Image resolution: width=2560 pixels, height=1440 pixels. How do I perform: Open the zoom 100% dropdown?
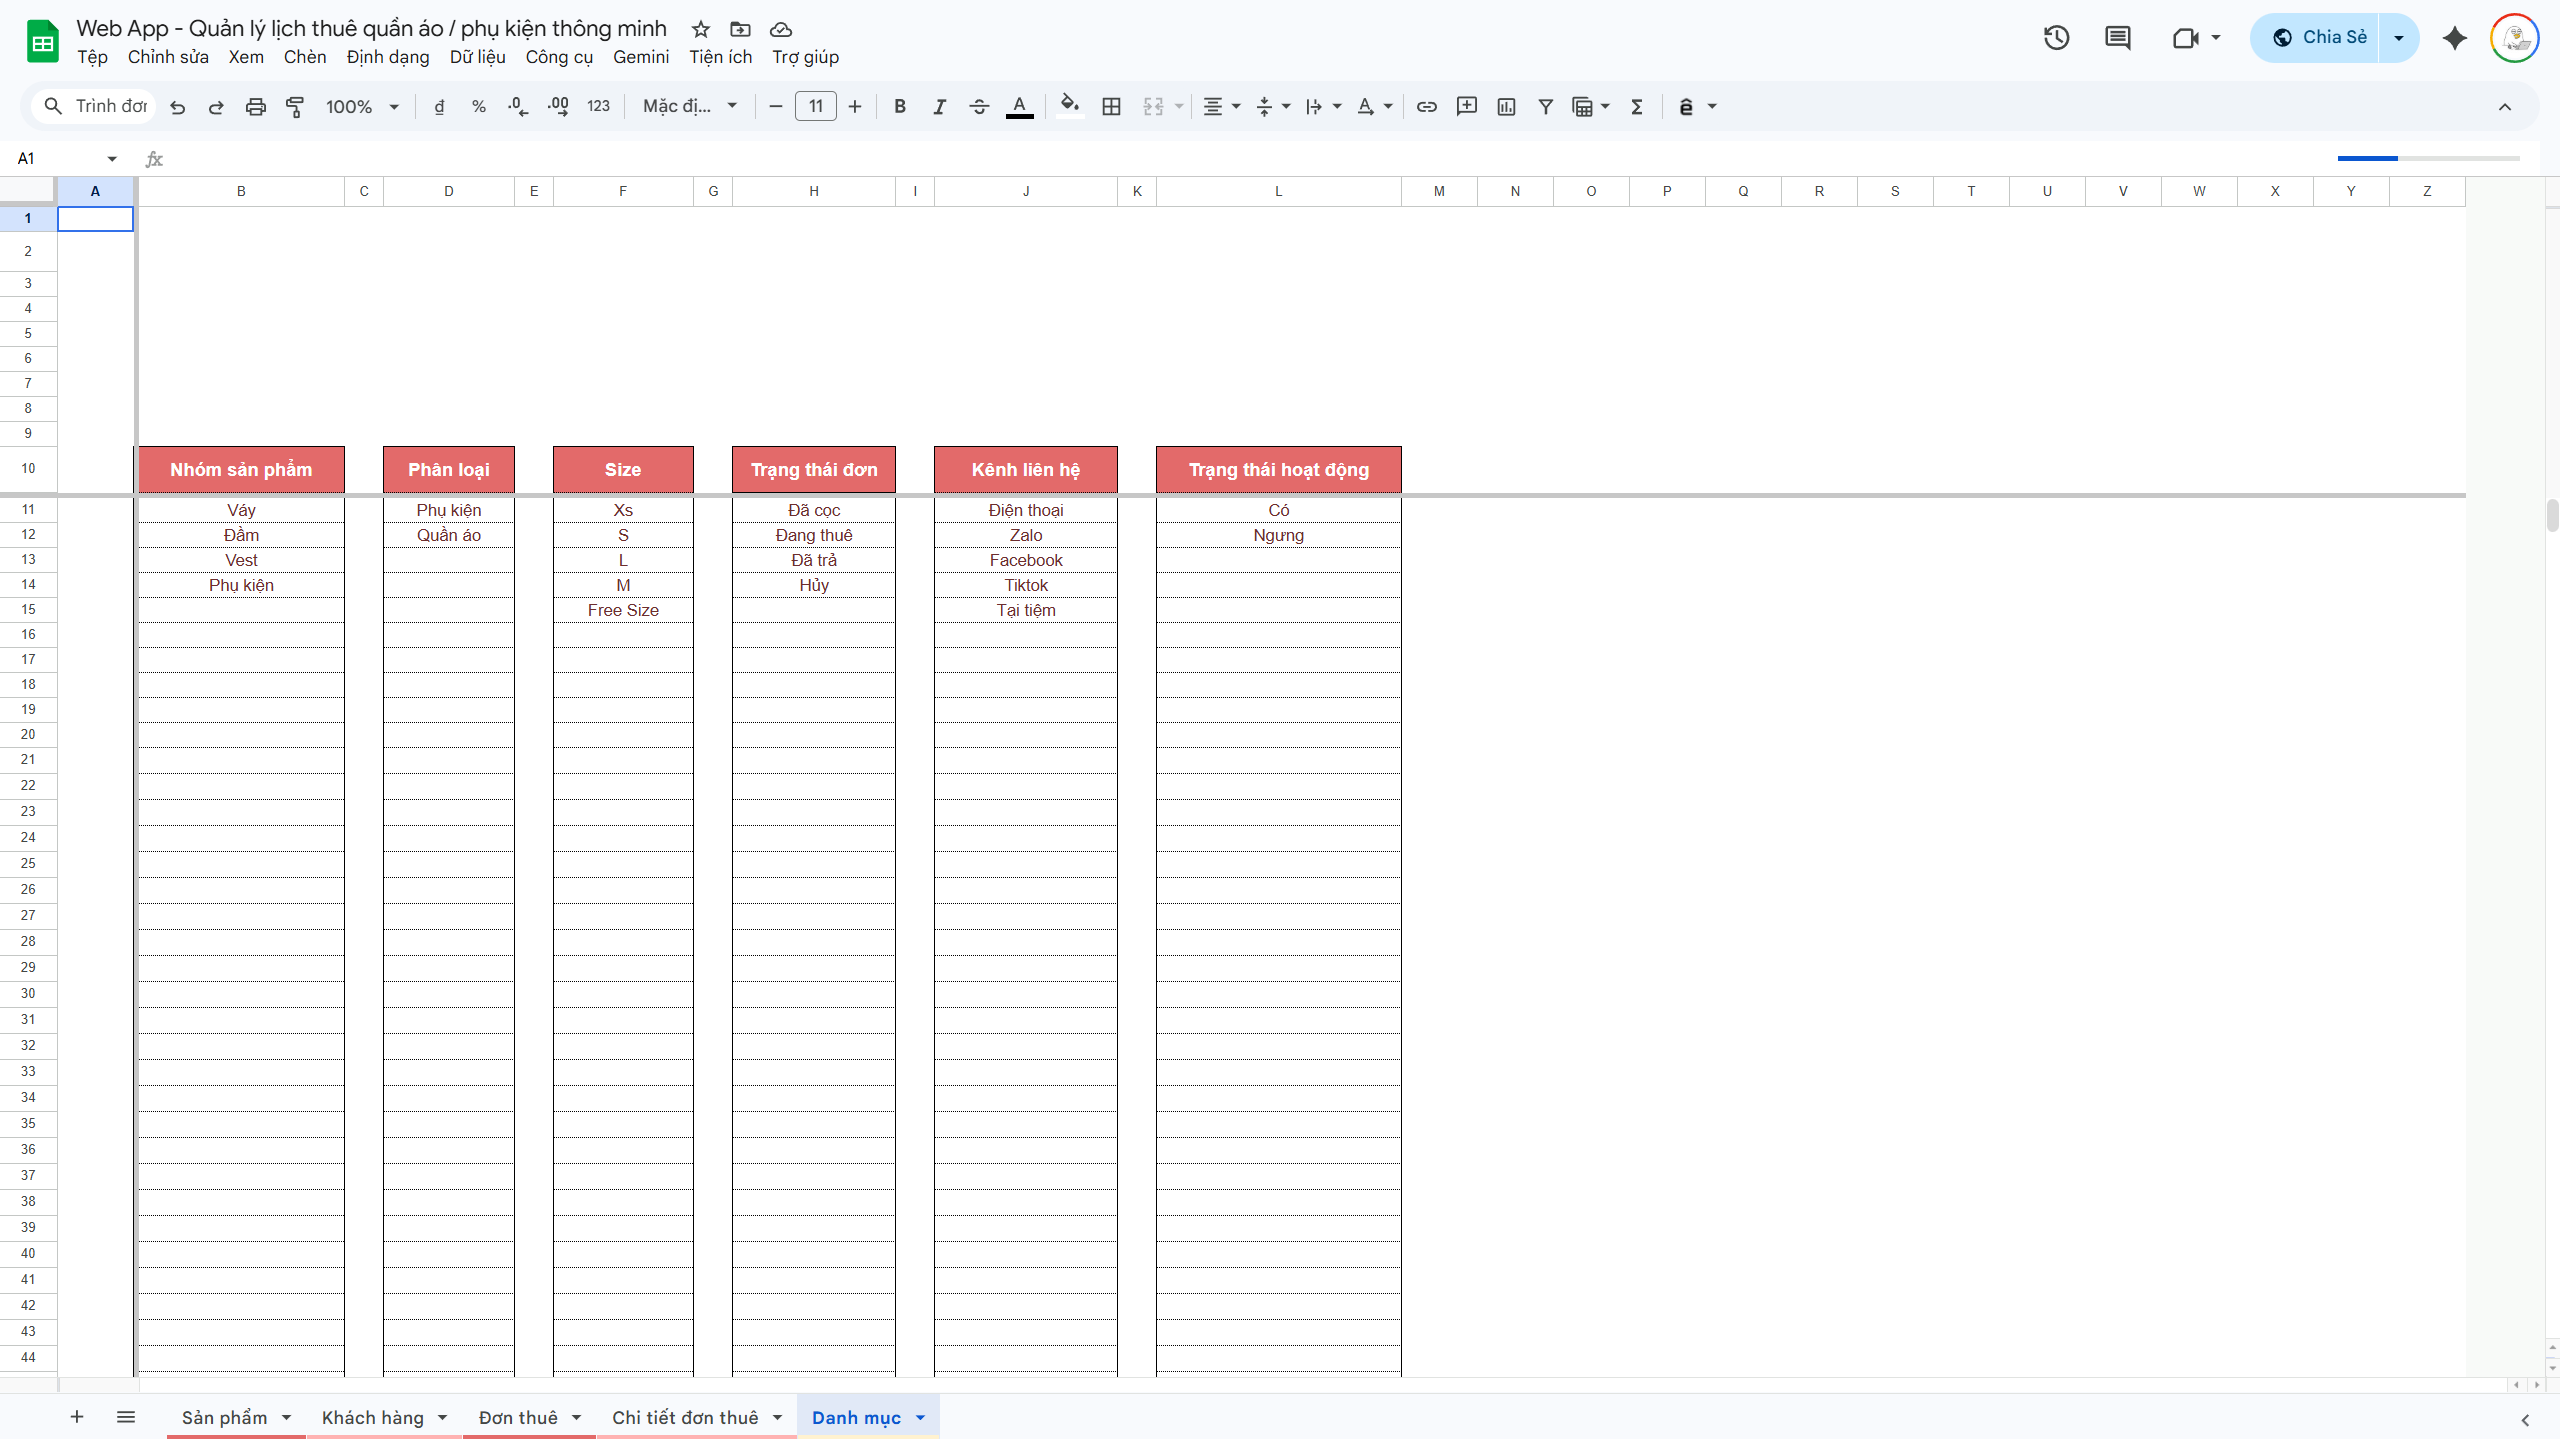[362, 107]
